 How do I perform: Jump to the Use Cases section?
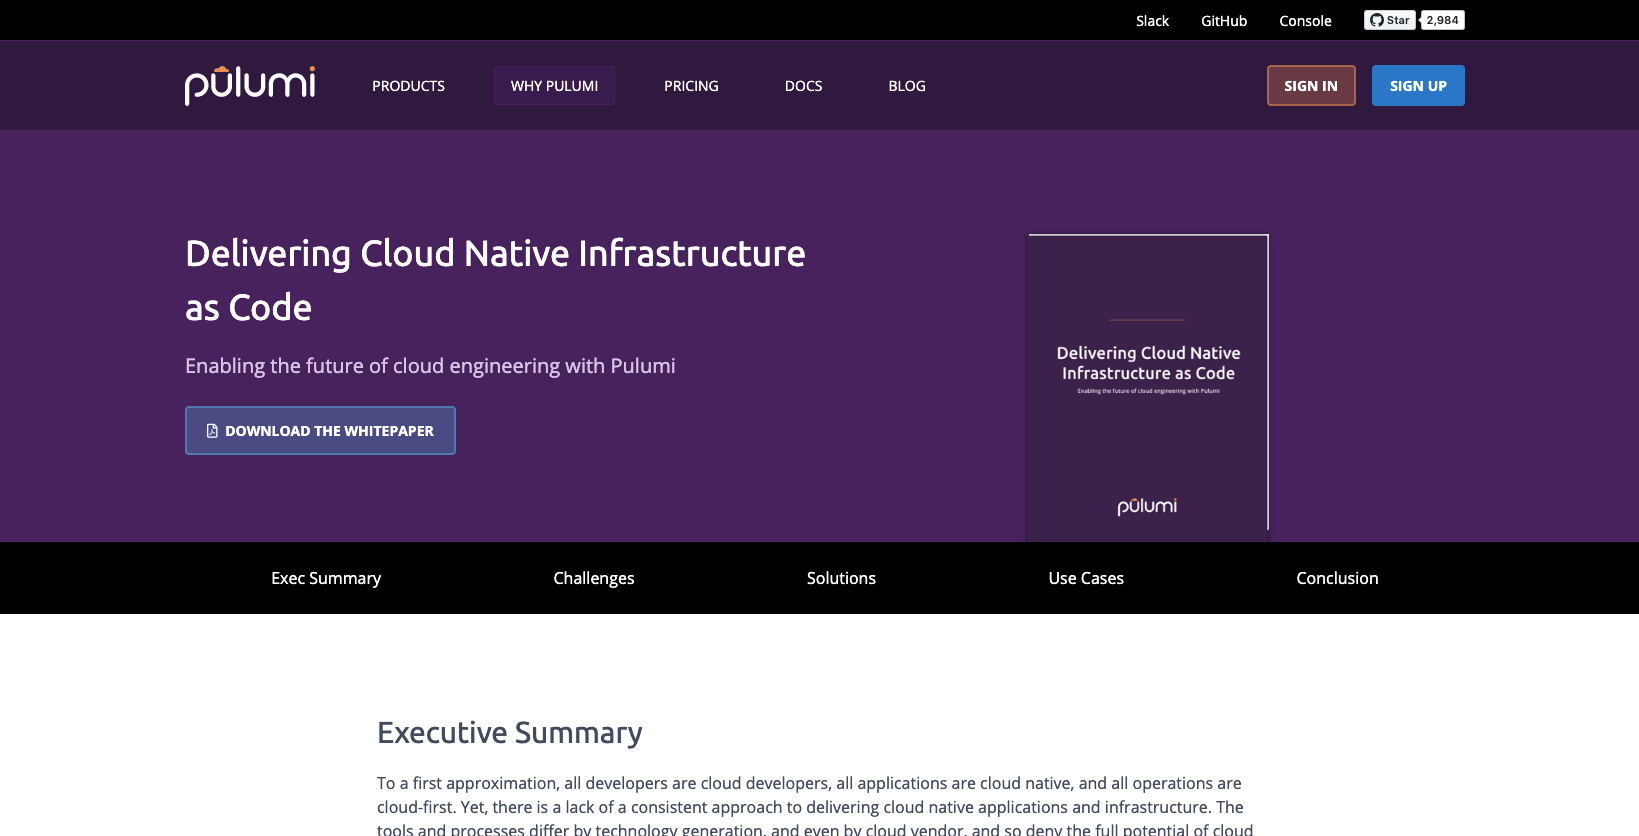[1086, 578]
